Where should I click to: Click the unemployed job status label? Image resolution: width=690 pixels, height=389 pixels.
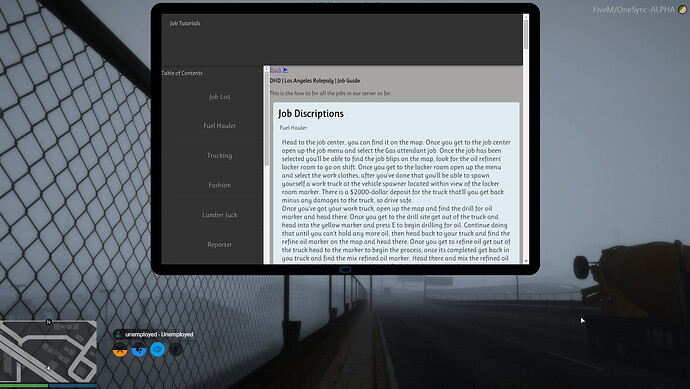pos(159,334)
